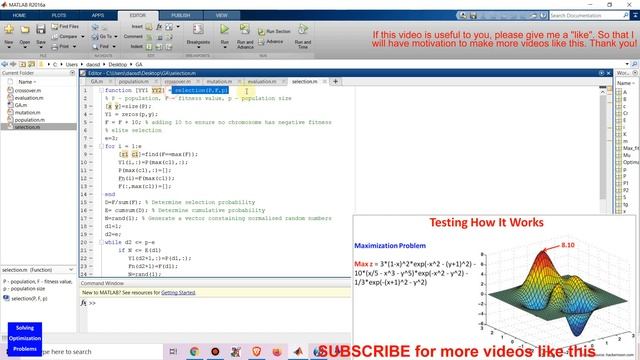640x360 pixels.
Task: Open the crossover.m editor tab
Action: 178,82
